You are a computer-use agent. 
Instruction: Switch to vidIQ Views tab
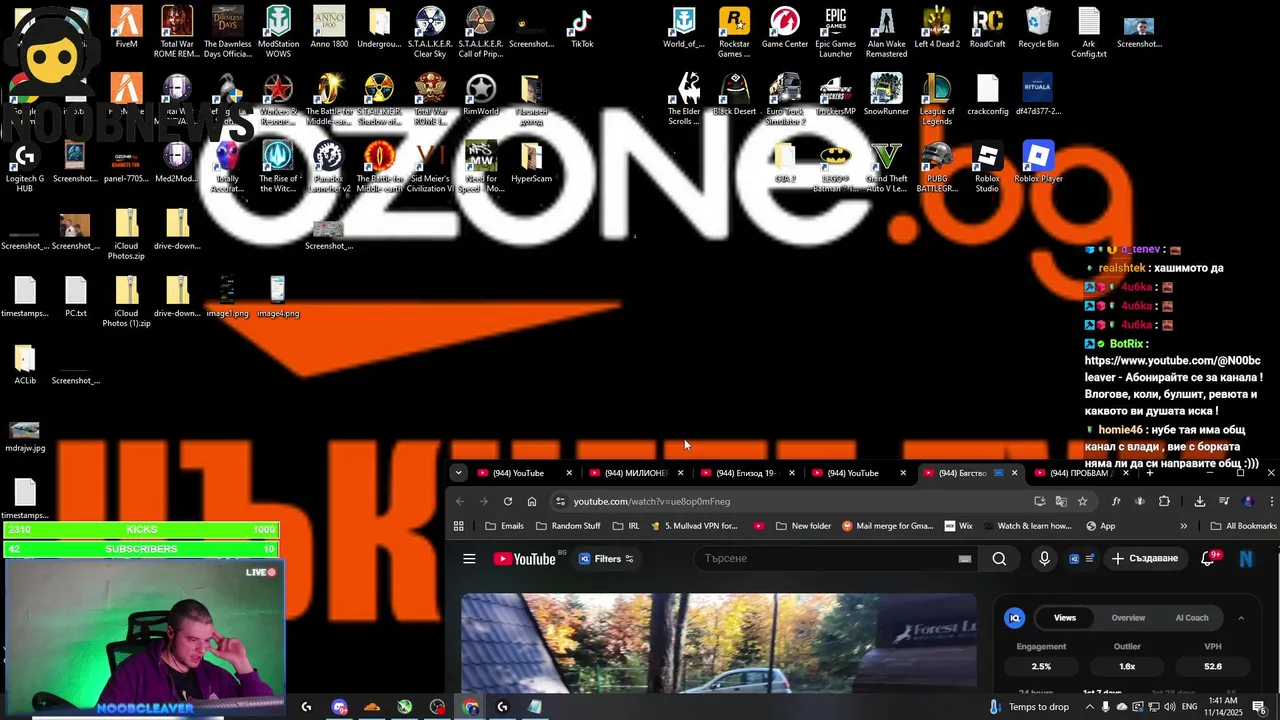1064,618
